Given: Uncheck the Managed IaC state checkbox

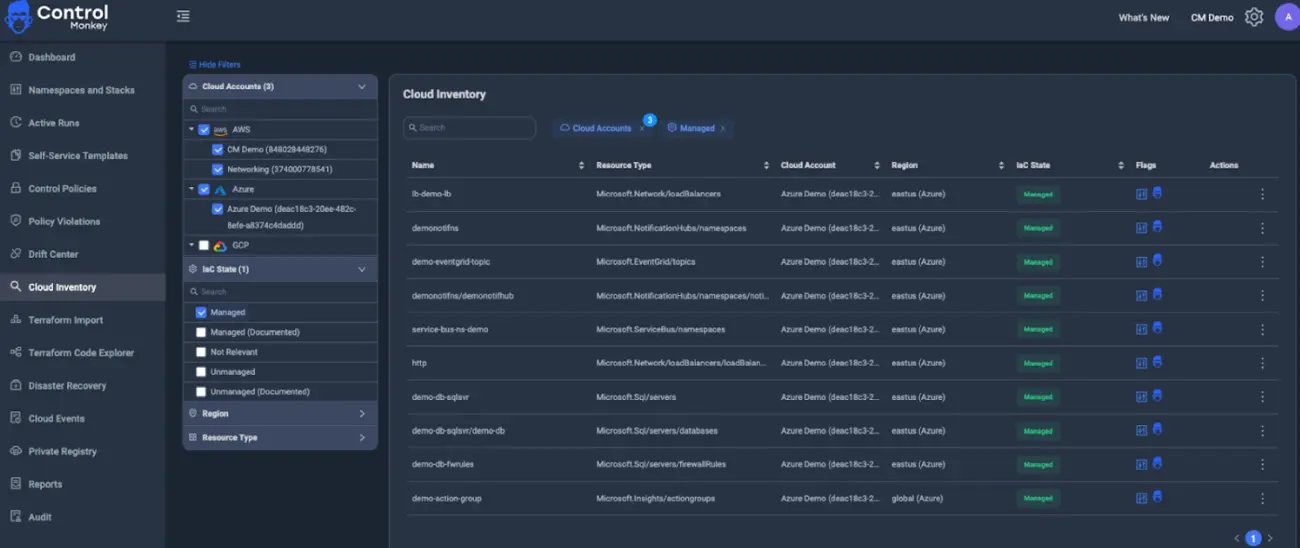Looking at the screenshot, I should (201, 312).
